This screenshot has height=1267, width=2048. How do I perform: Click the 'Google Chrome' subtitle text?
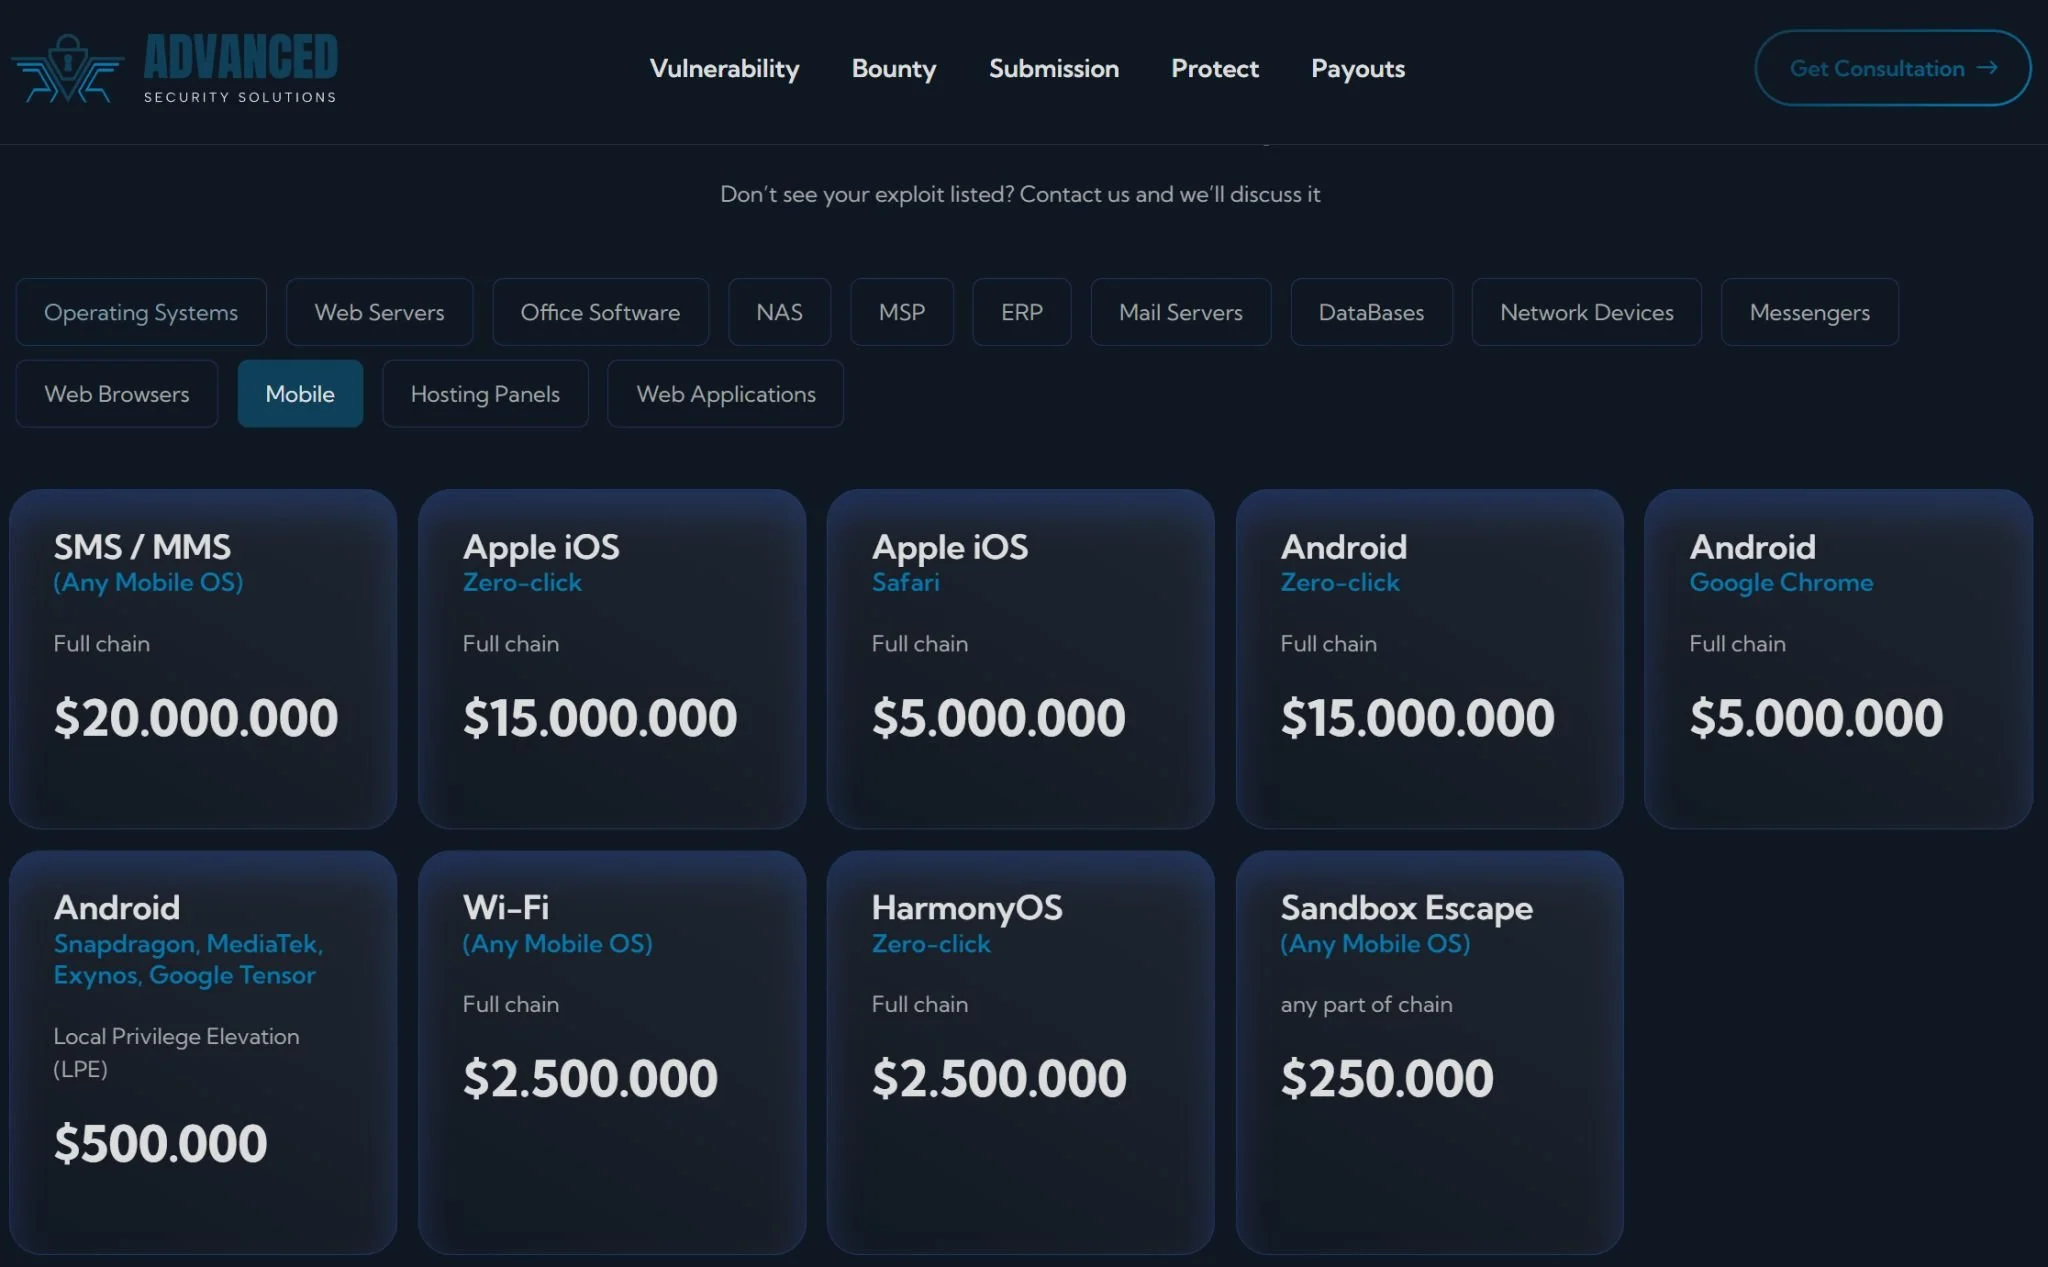click(1781, 583)
